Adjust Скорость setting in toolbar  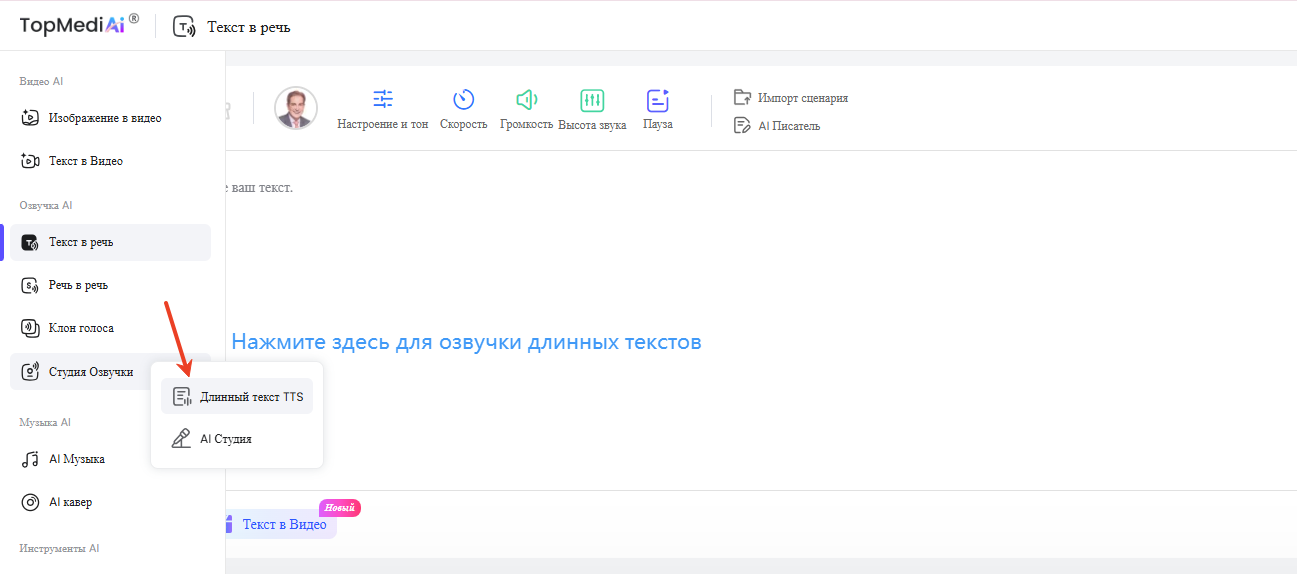[463, 124]
